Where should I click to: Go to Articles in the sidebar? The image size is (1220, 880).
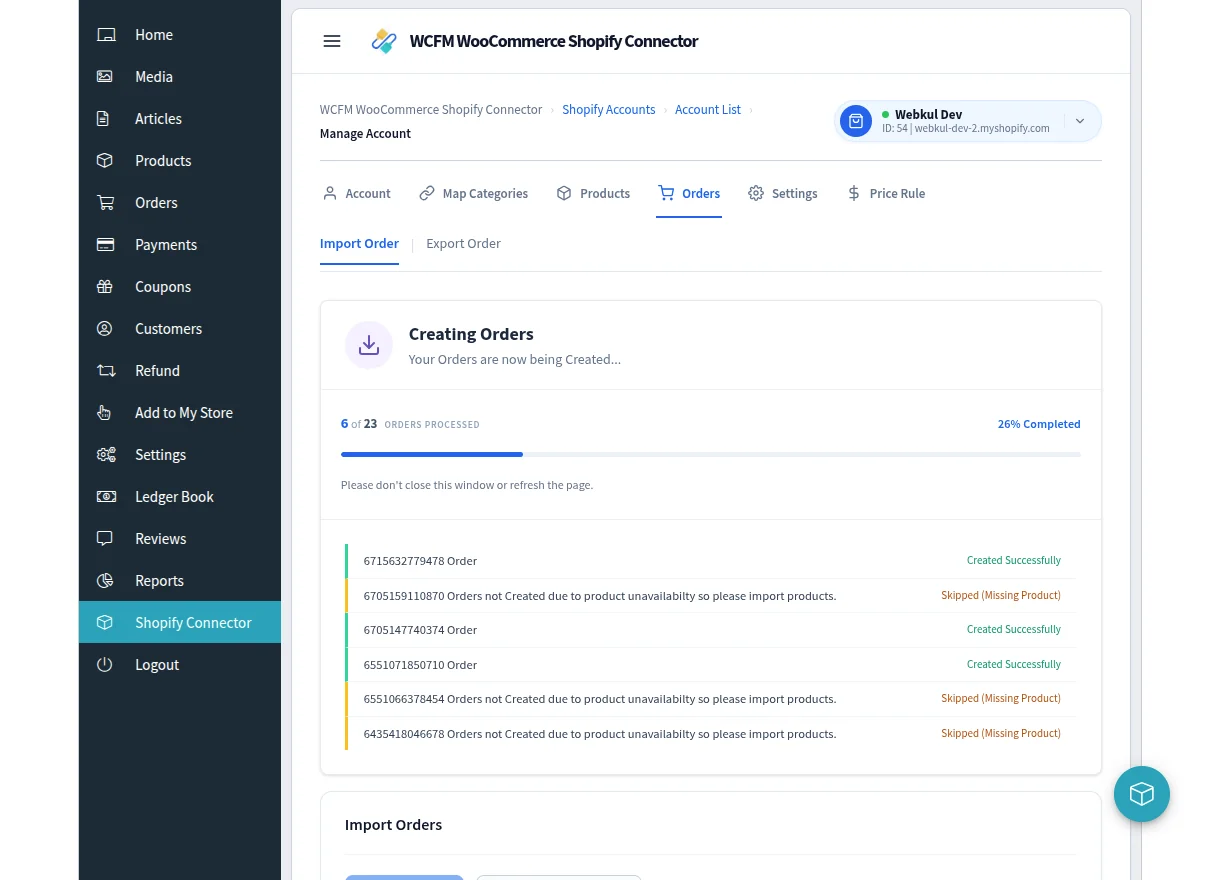tap(180, 119)
